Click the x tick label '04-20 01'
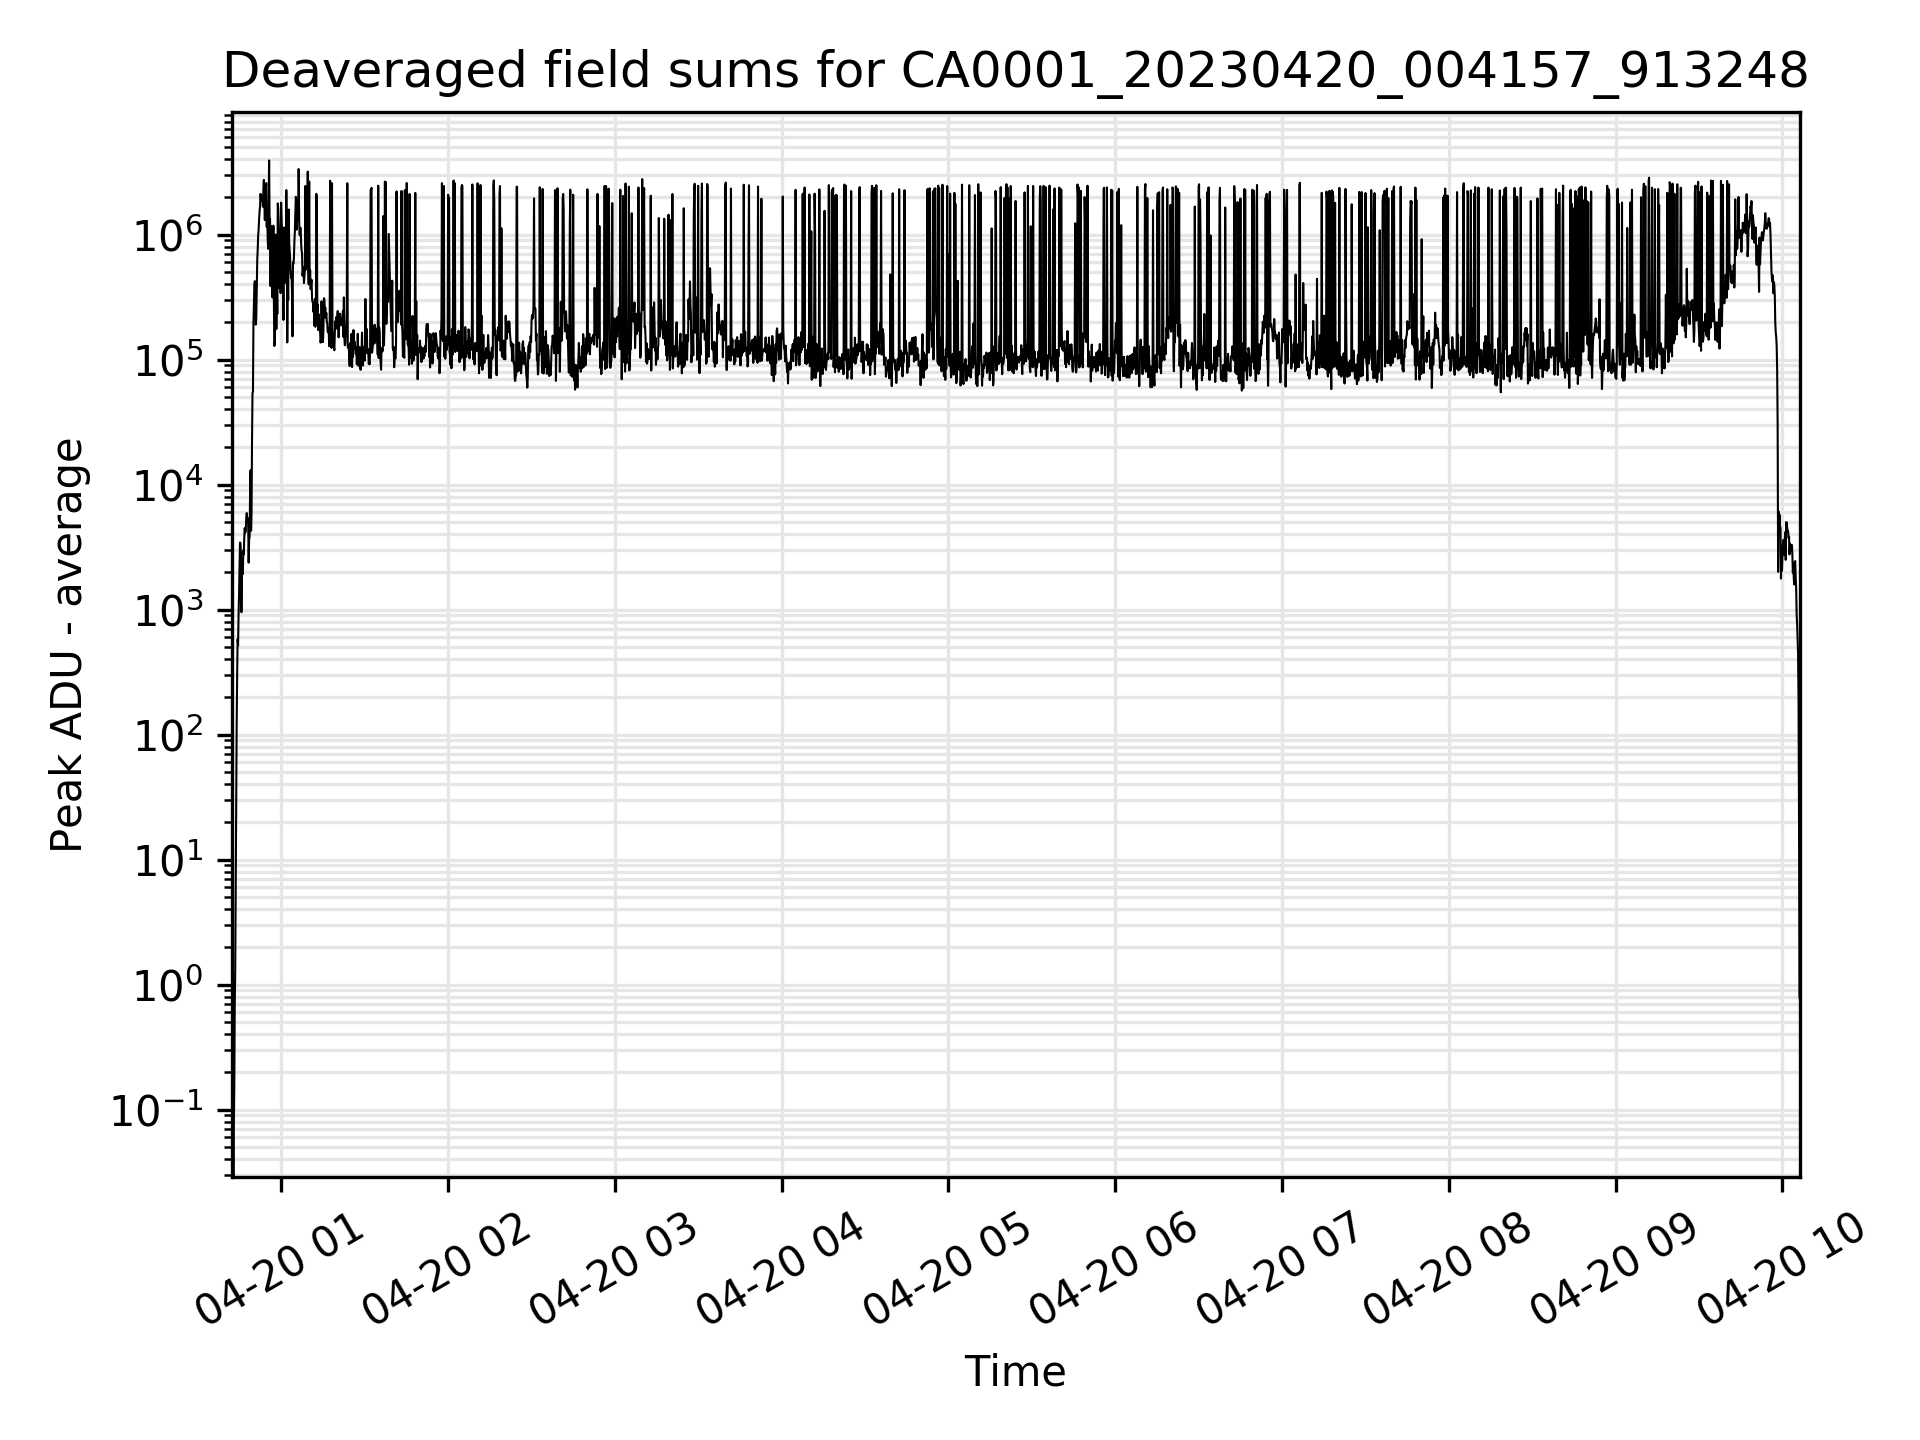 279,1268
